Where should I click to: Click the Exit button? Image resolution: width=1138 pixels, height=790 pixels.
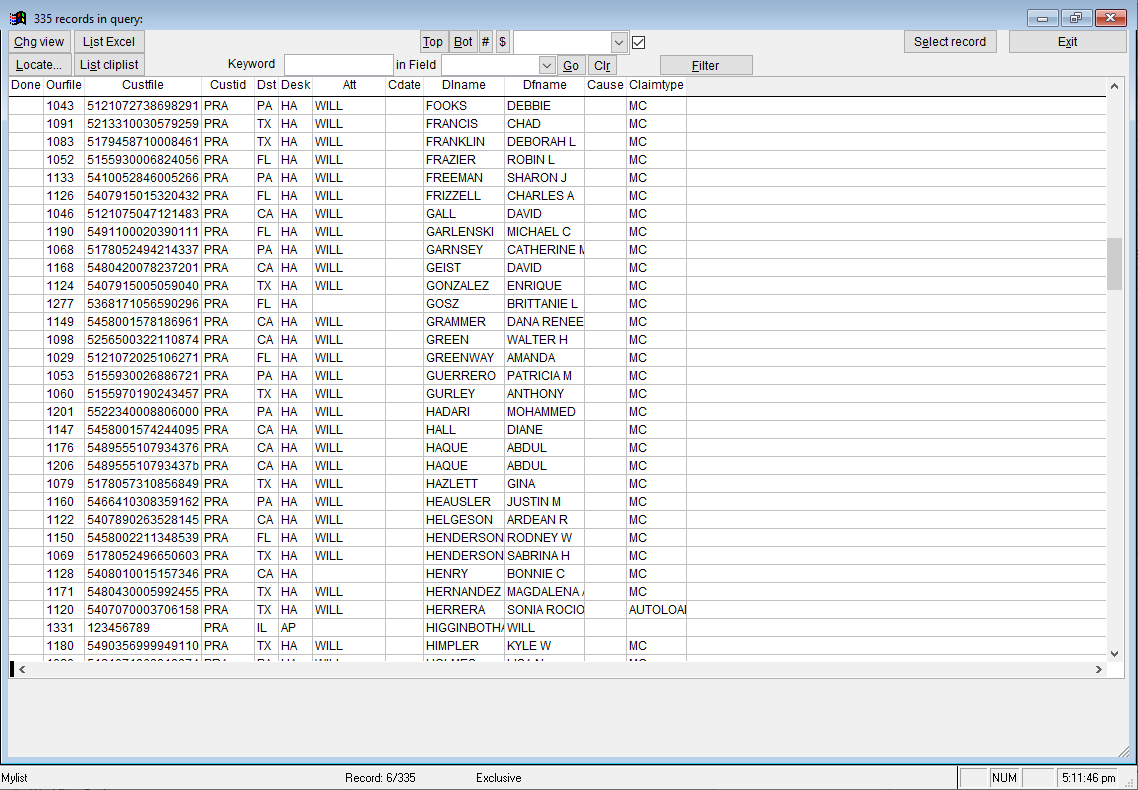[x=1067, y=42]
